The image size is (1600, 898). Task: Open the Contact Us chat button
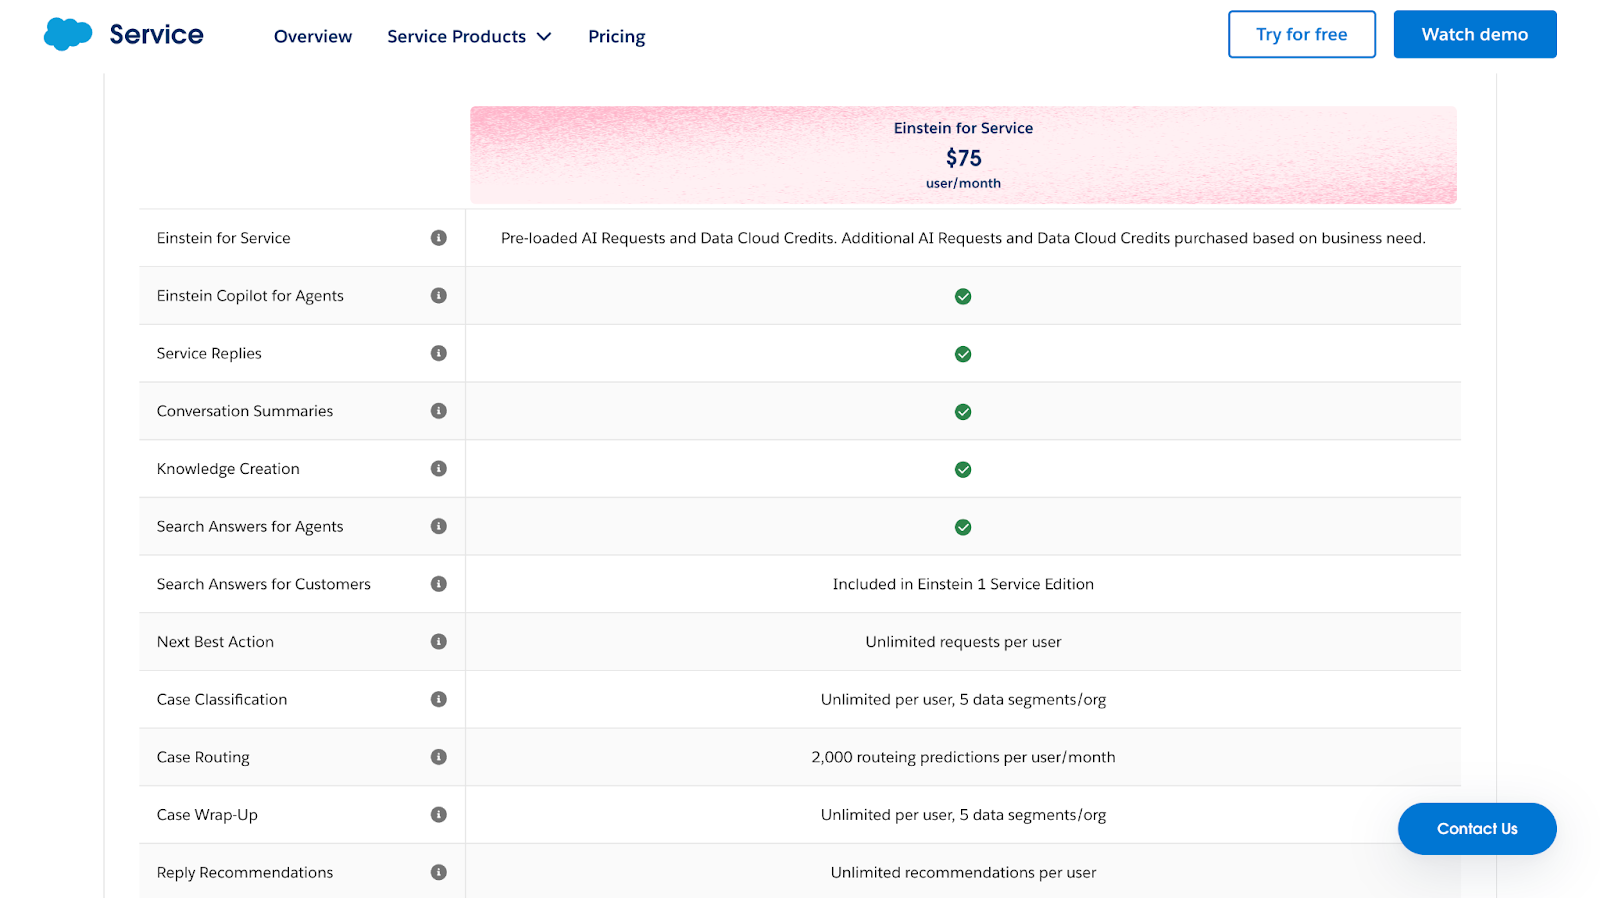tap(1477, 829)
